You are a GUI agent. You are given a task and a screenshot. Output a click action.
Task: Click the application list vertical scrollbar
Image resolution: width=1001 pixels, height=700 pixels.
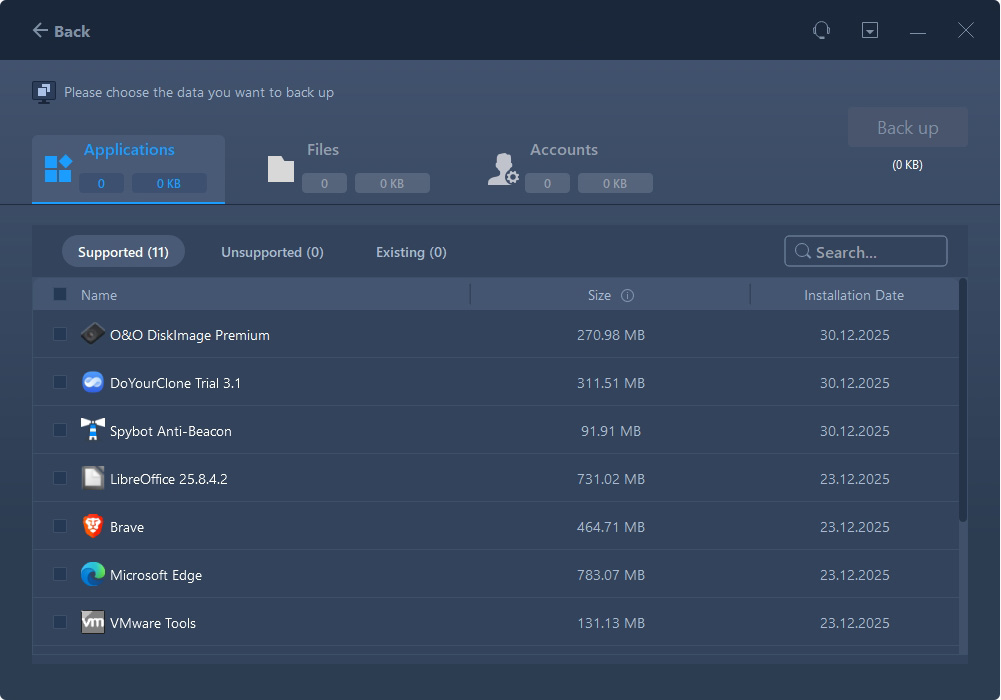(963, 400)
